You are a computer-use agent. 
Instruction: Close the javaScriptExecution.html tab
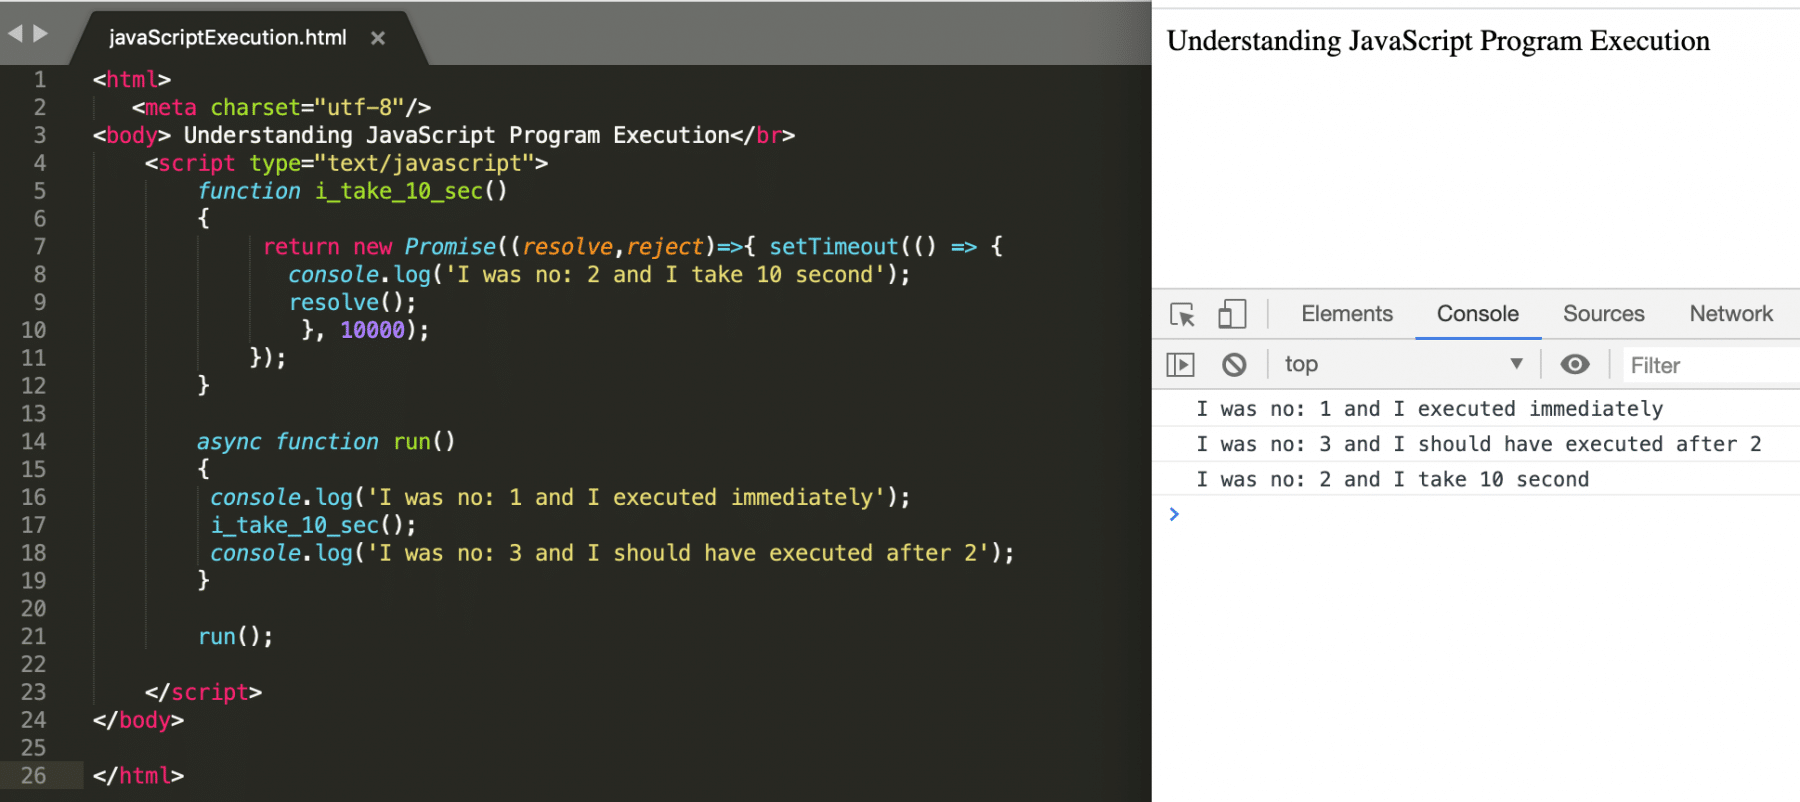(x=378, y=38)
